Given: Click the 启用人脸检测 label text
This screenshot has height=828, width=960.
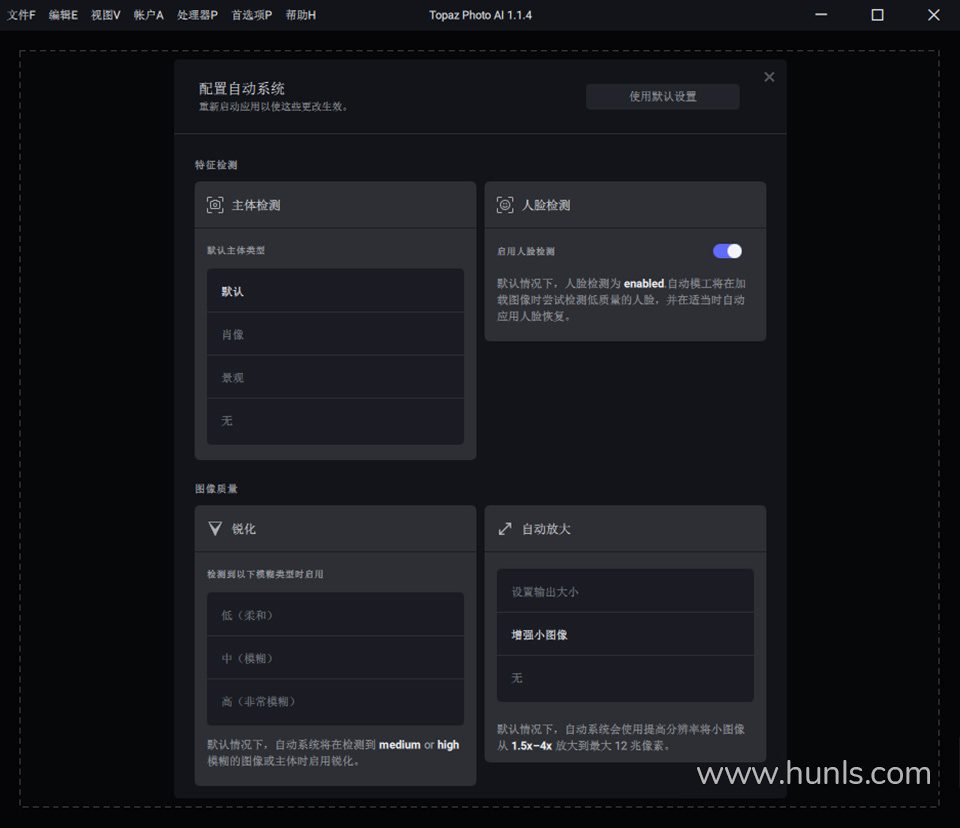Looking at the screenshot, I should pos(526,251).
